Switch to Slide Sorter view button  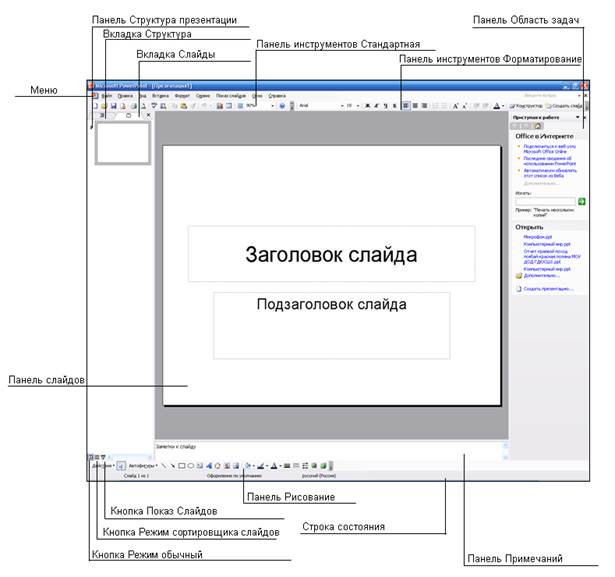97,457
